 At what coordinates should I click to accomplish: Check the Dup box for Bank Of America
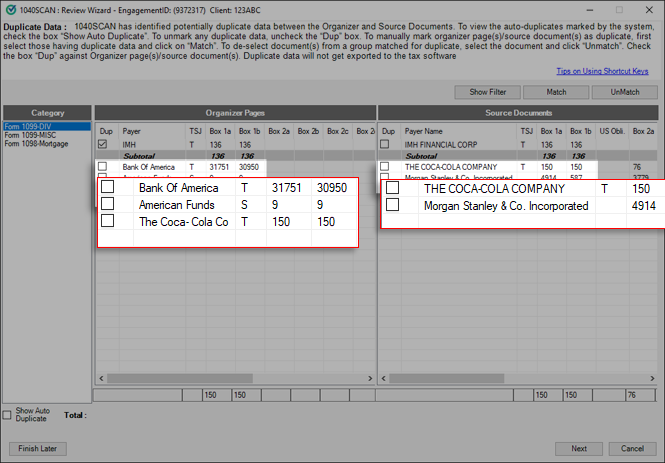coord(107,187)
